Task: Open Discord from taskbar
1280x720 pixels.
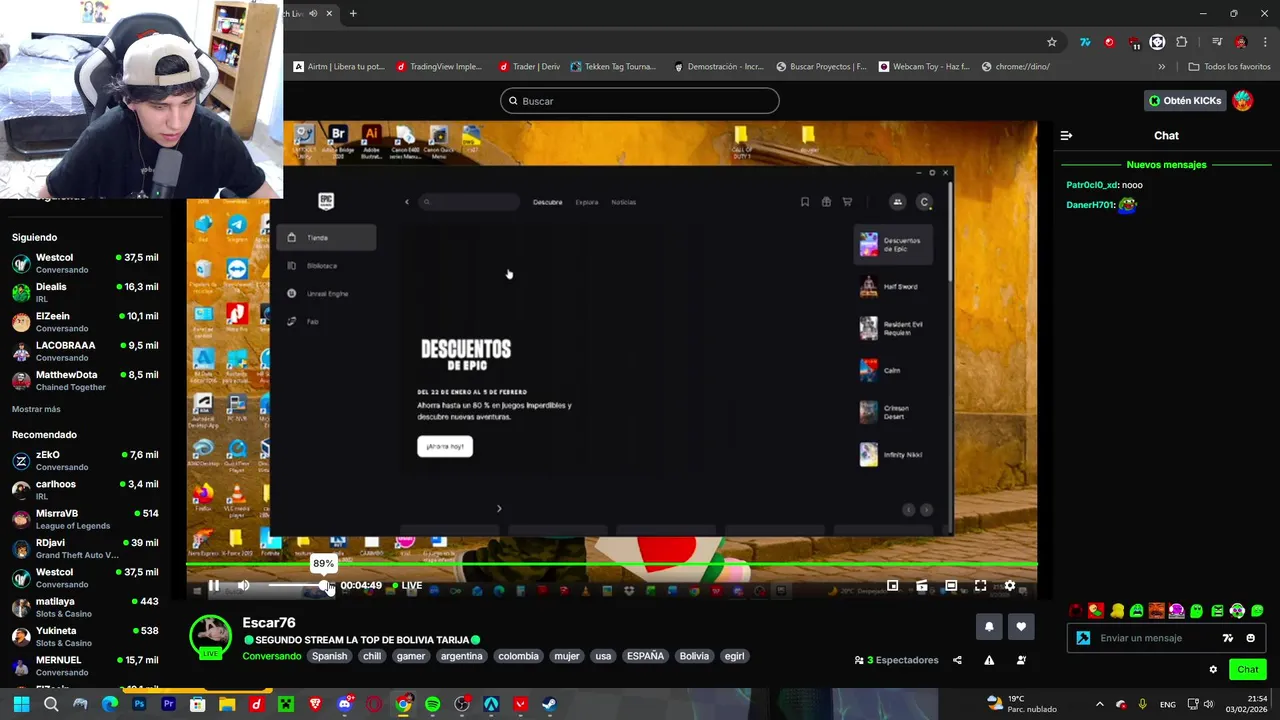Action: (345, 704)
